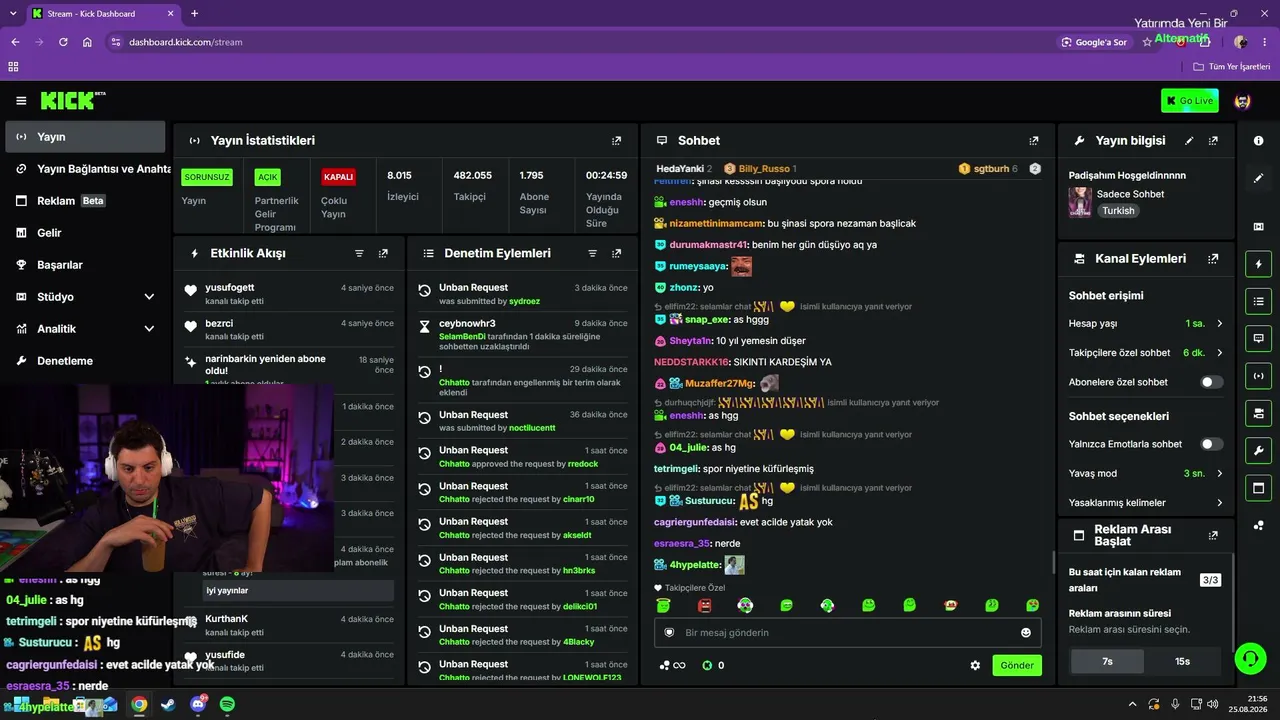
Task: Select the 15s ad break duration
Action: (x=1182, y=661)
